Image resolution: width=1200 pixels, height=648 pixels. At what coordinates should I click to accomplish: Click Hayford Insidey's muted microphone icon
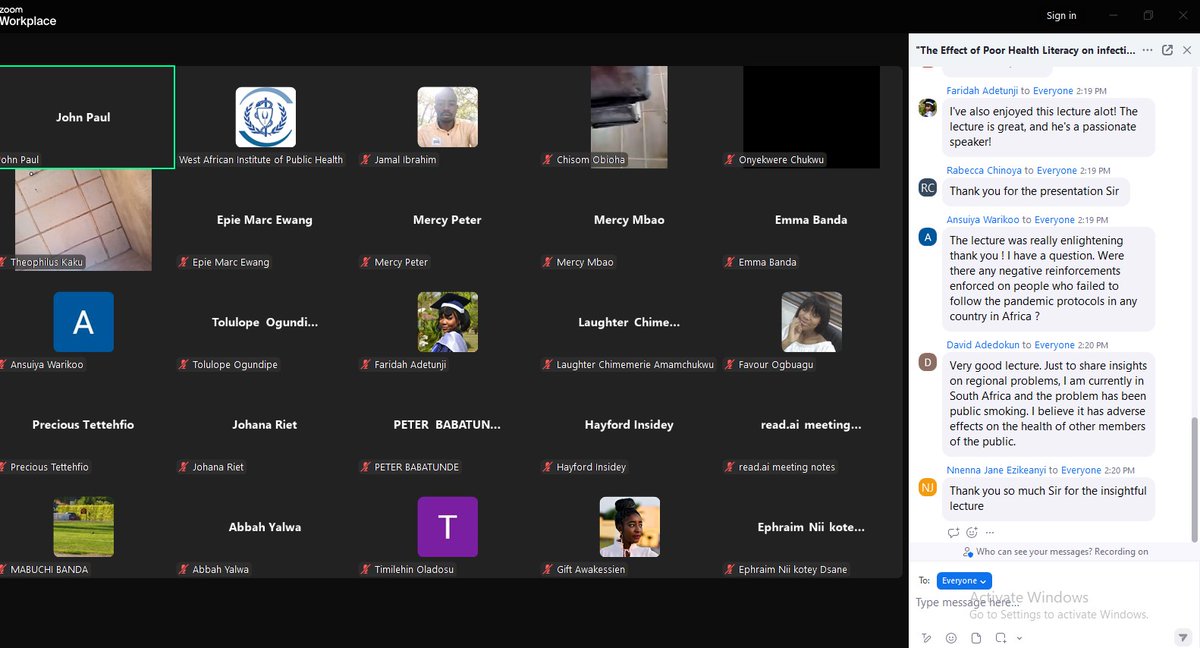tap(549, 467)
